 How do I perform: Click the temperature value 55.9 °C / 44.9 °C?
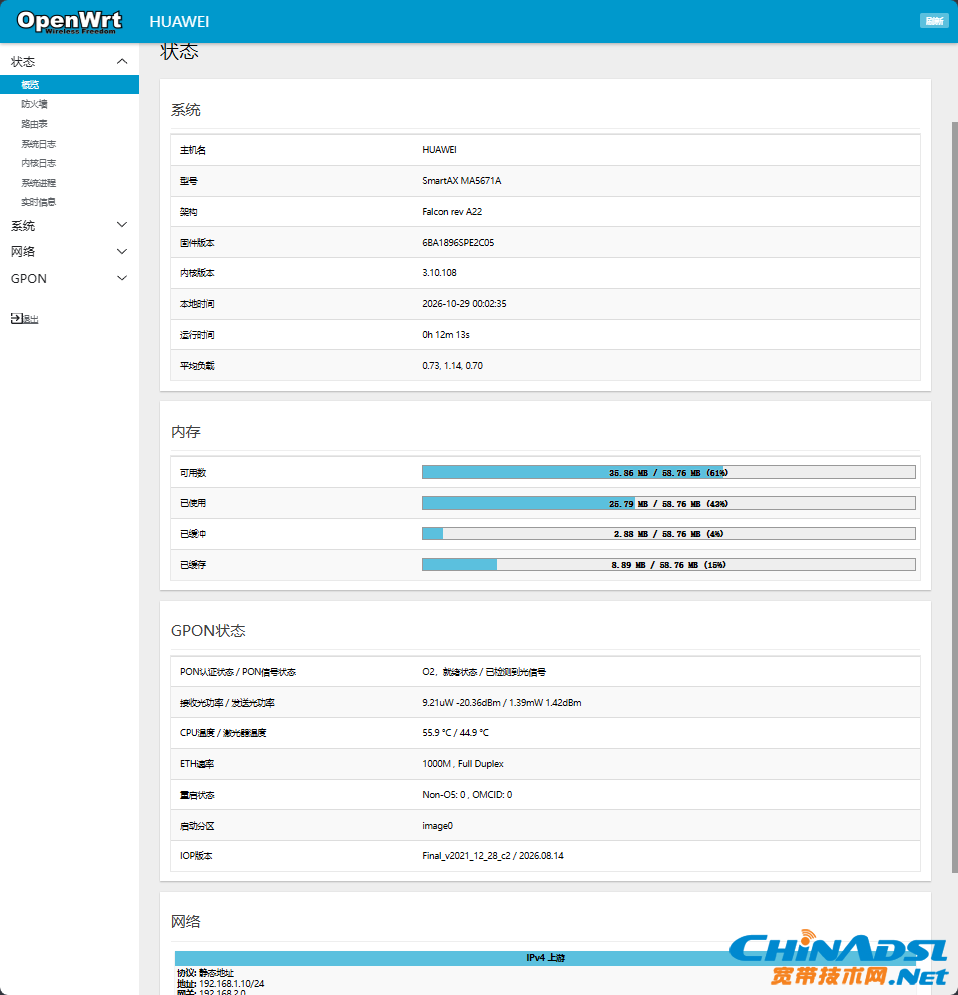(456, 733)
